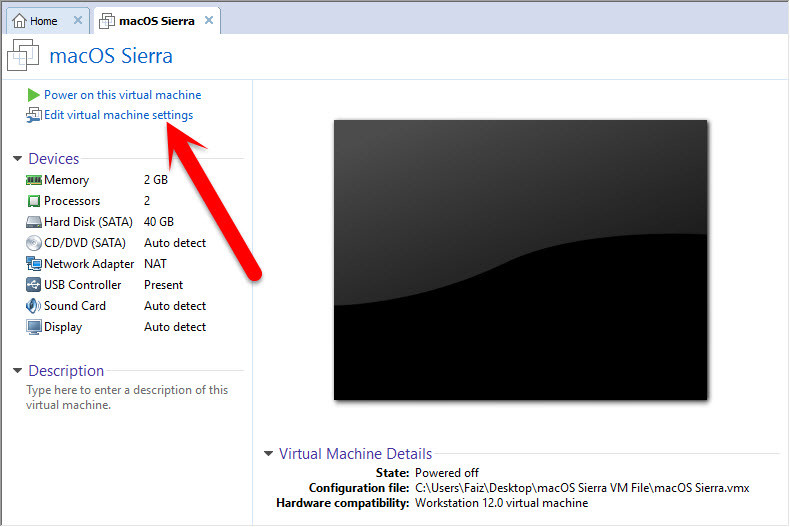Select the Memory device row label

click(67, 180)
